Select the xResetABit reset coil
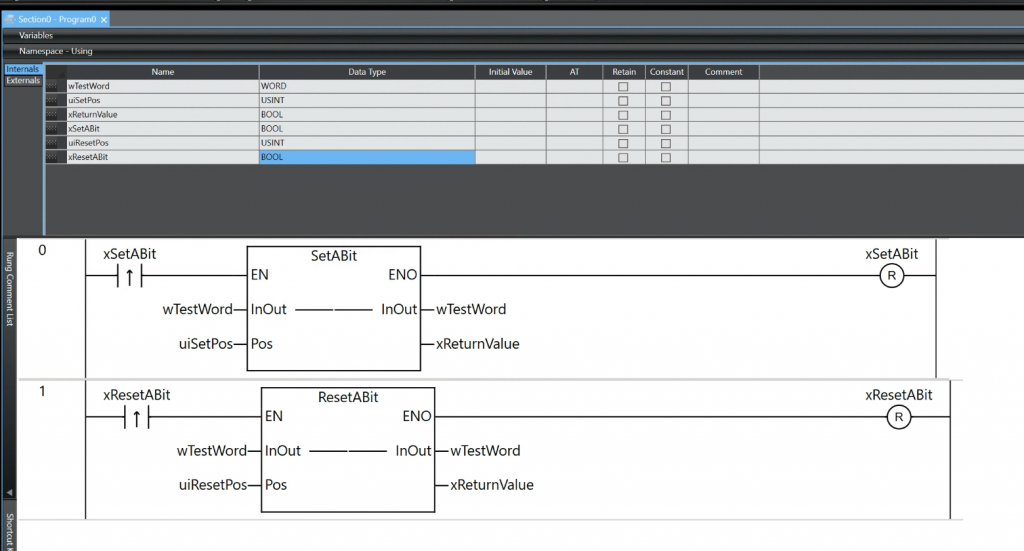1024x551 pixels. pyautogui.click(x=898, y=417)
